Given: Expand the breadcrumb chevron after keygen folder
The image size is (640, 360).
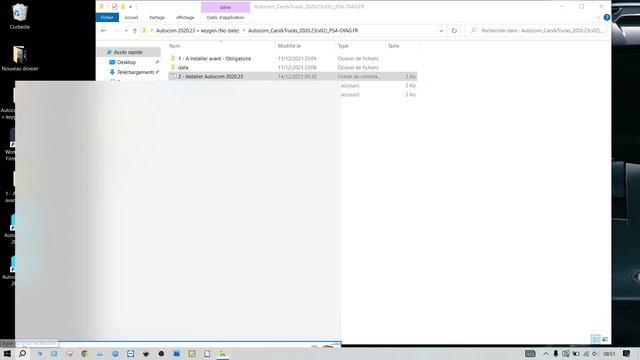Looking at the screenshot, I should pyautogui.click(x=244, y=31).
